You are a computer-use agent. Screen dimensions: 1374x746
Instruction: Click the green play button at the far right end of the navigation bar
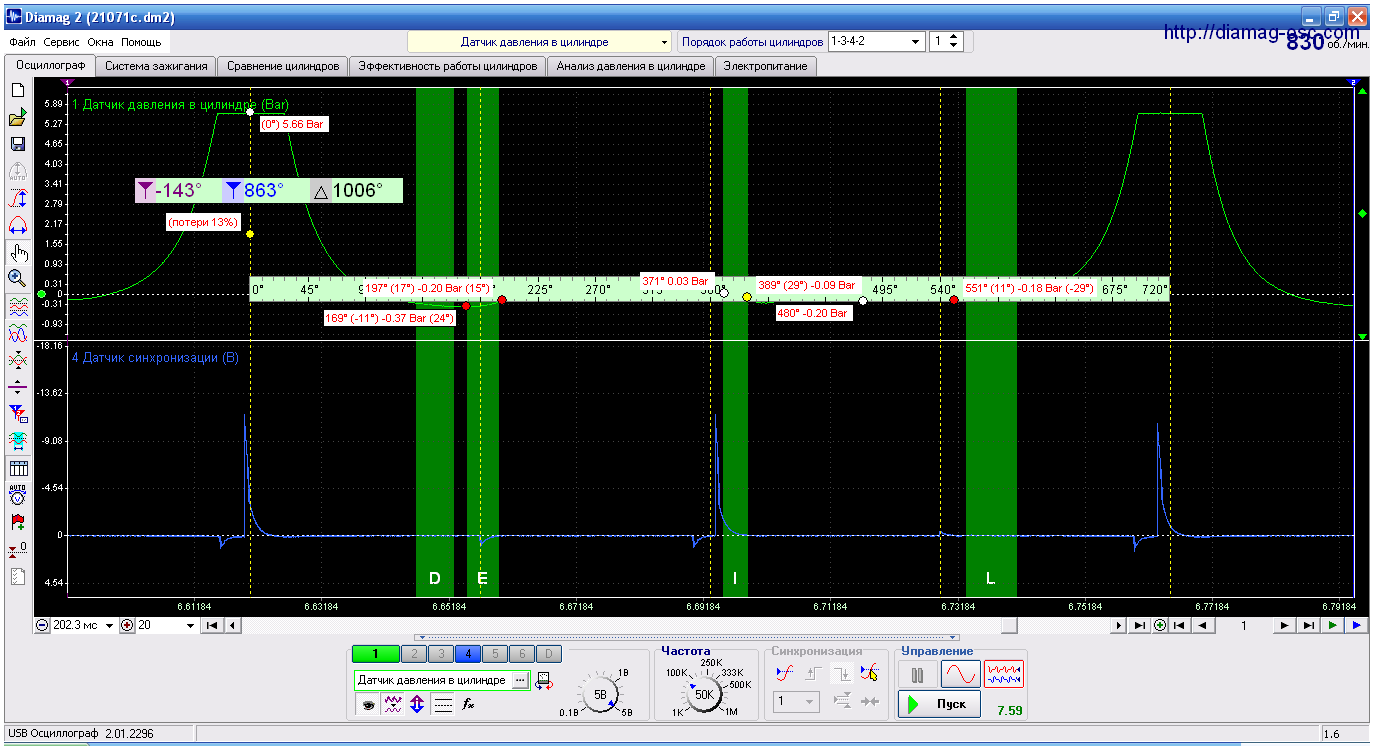click(1332, 626)
